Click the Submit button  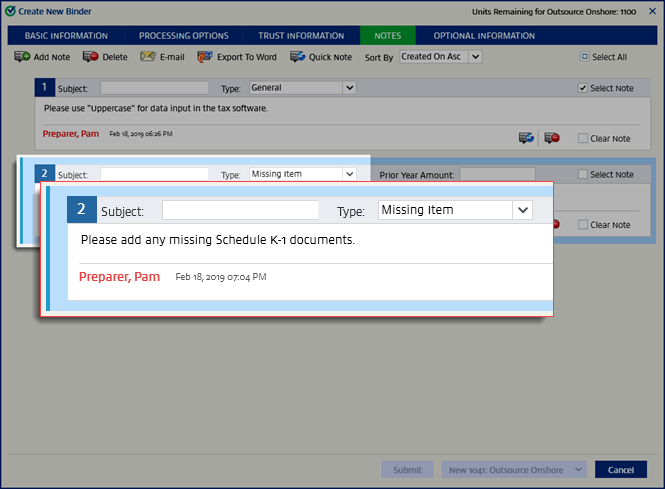(x=407, y=469)
